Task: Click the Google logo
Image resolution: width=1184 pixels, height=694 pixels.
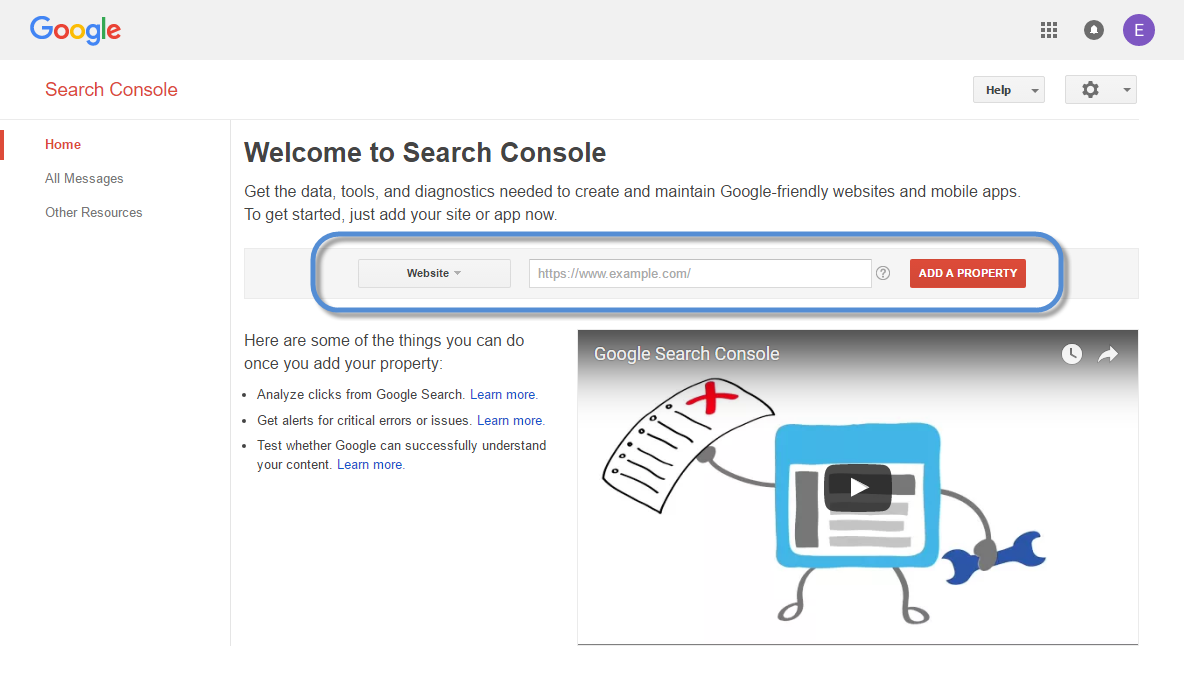Action: click(x=76, y=30)
